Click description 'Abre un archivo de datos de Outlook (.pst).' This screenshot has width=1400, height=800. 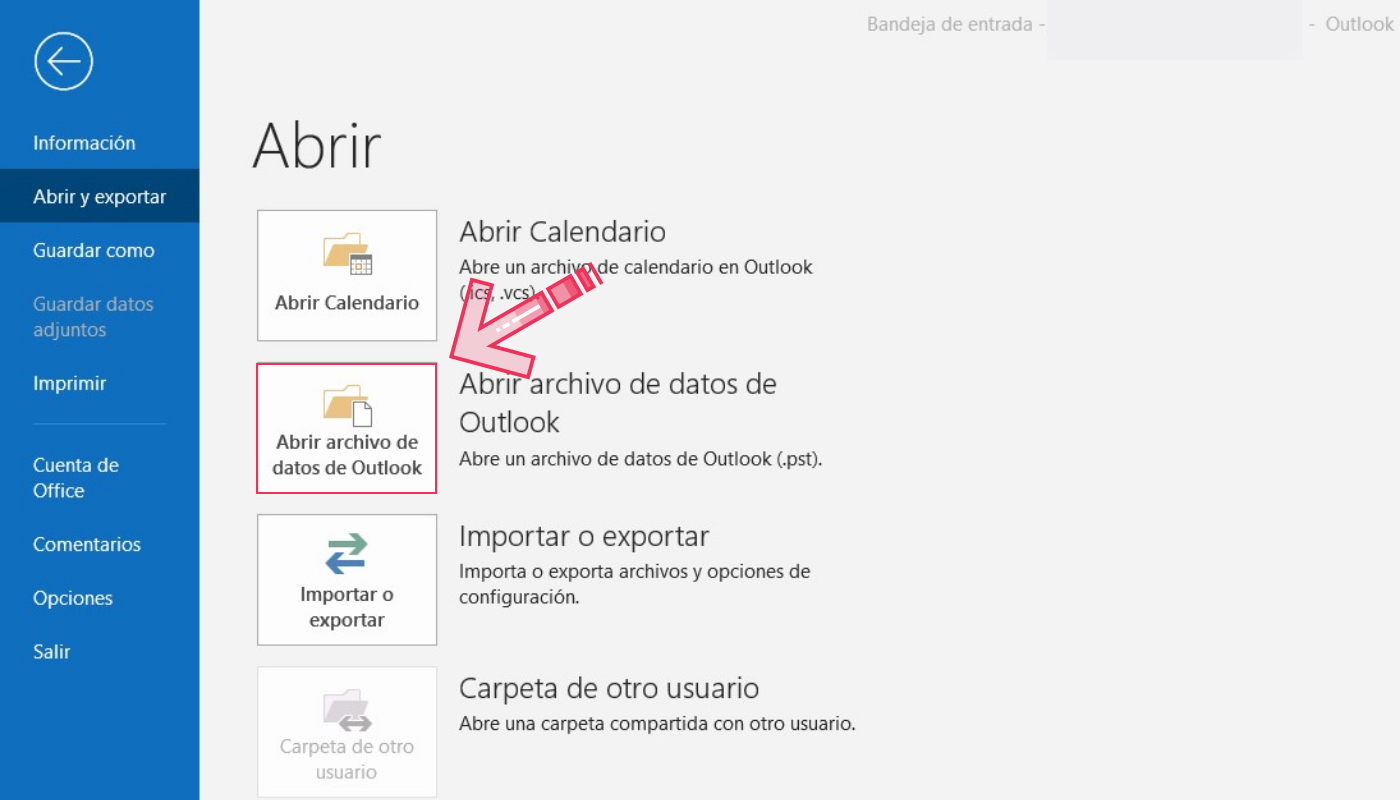(x=640, y=460)
